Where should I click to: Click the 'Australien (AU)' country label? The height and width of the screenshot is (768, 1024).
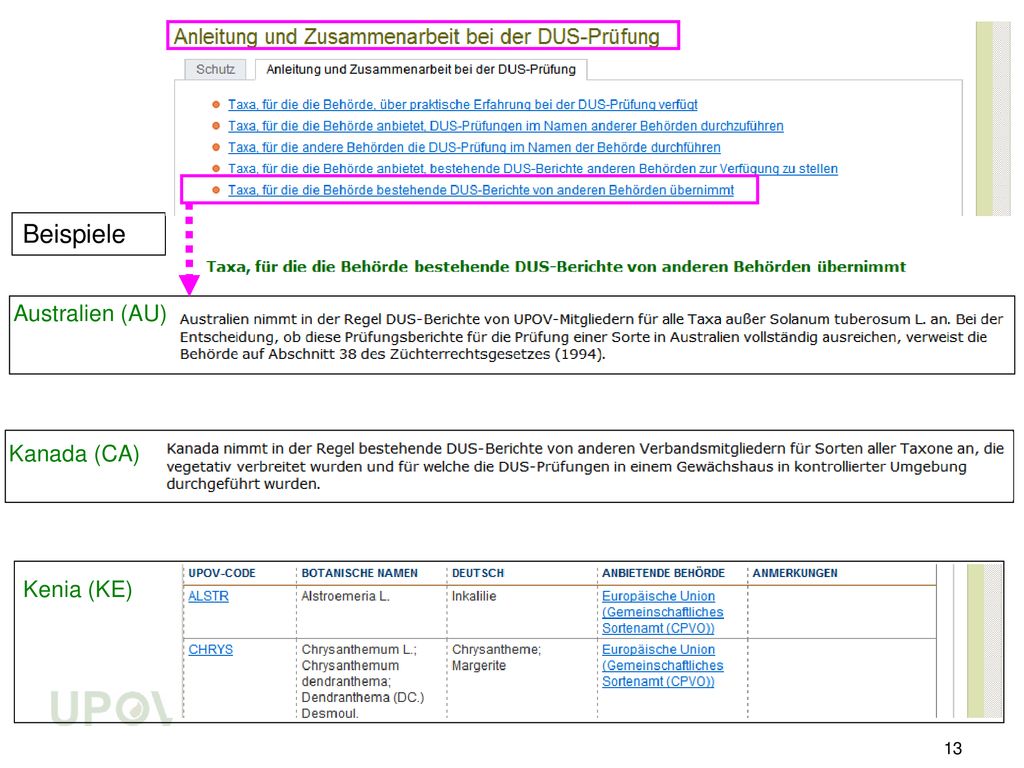(x=90, y=313)
